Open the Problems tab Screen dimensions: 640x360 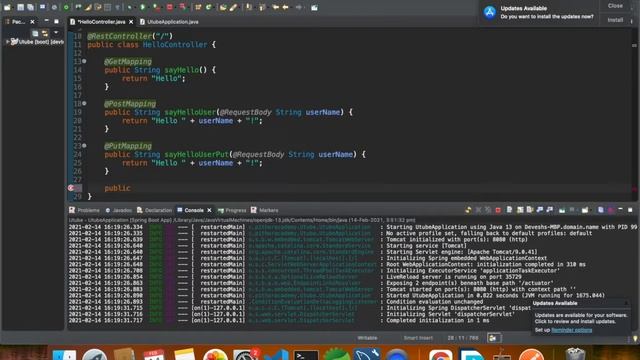tap(84, 210)
